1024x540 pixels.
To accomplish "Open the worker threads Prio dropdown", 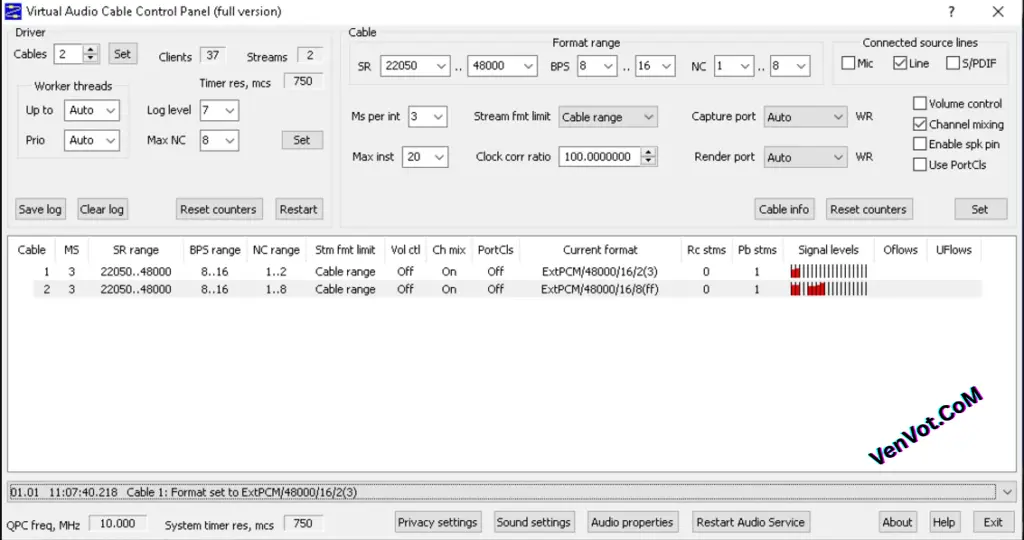I will click(92, 140).
